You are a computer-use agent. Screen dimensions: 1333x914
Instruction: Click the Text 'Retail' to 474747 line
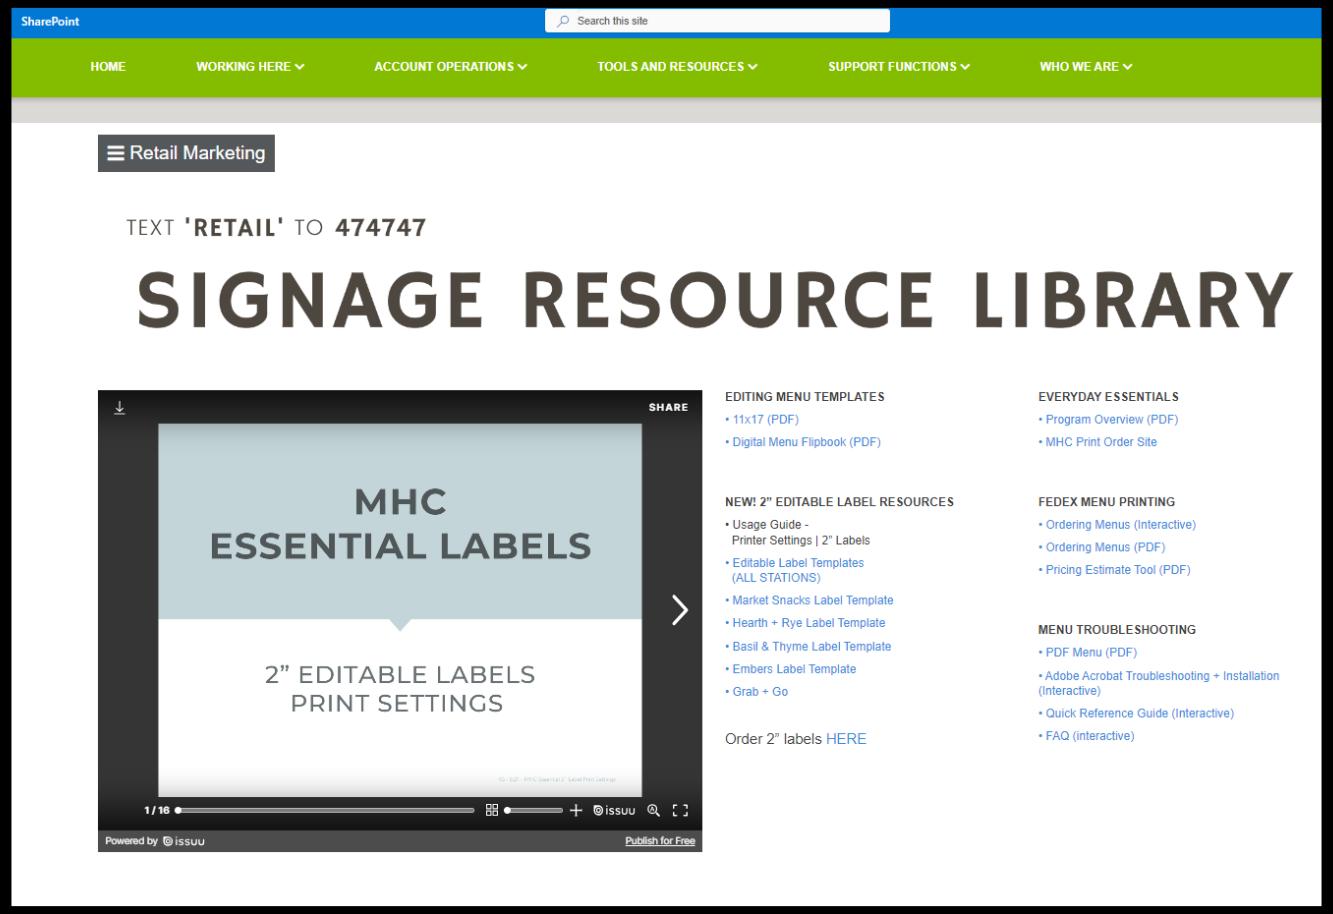(x=277, y=228)
